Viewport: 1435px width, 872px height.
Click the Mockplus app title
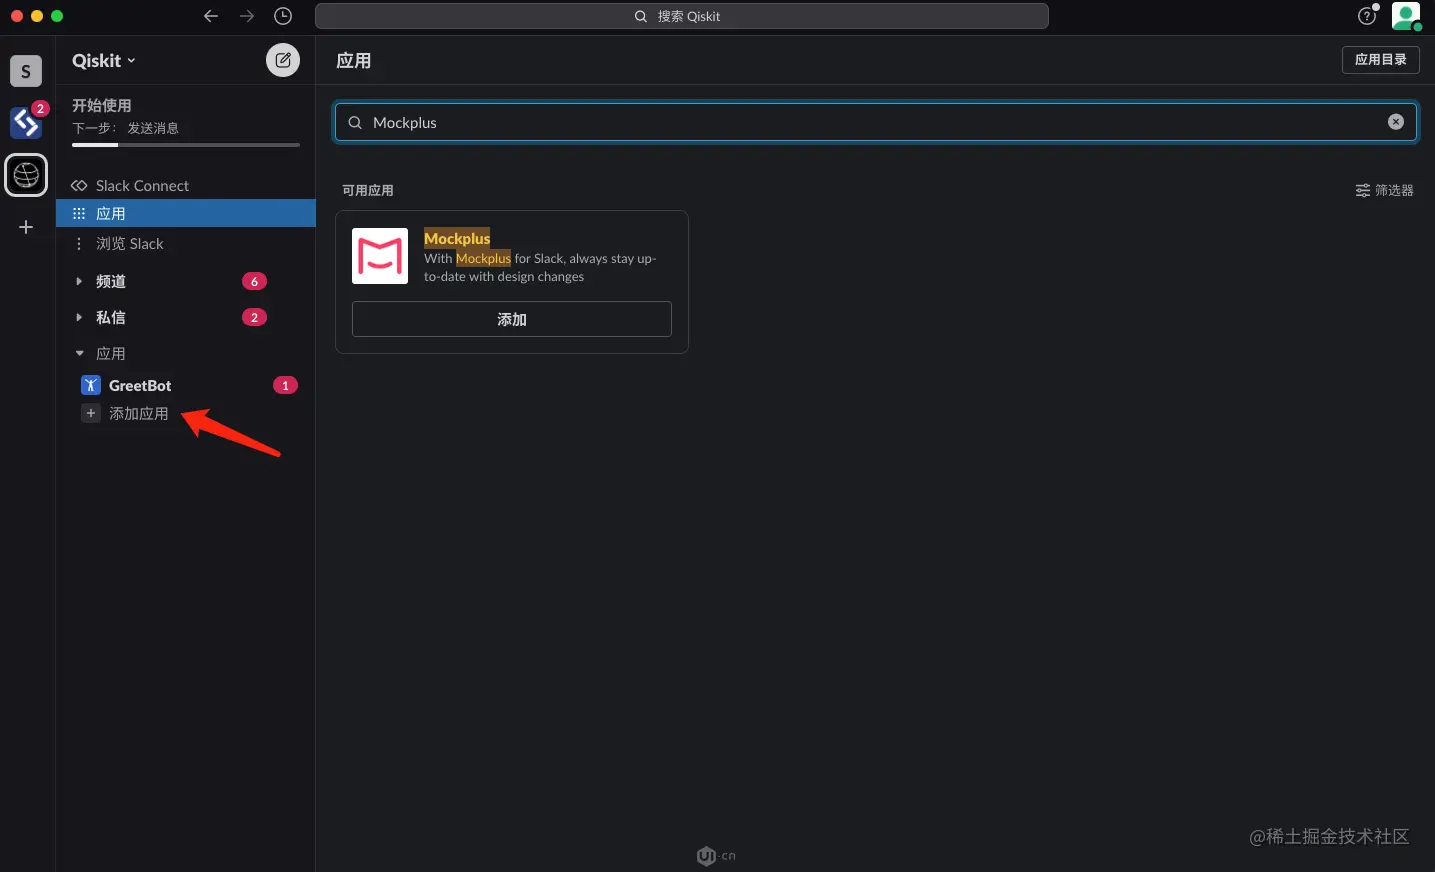[x=457, y=238]
